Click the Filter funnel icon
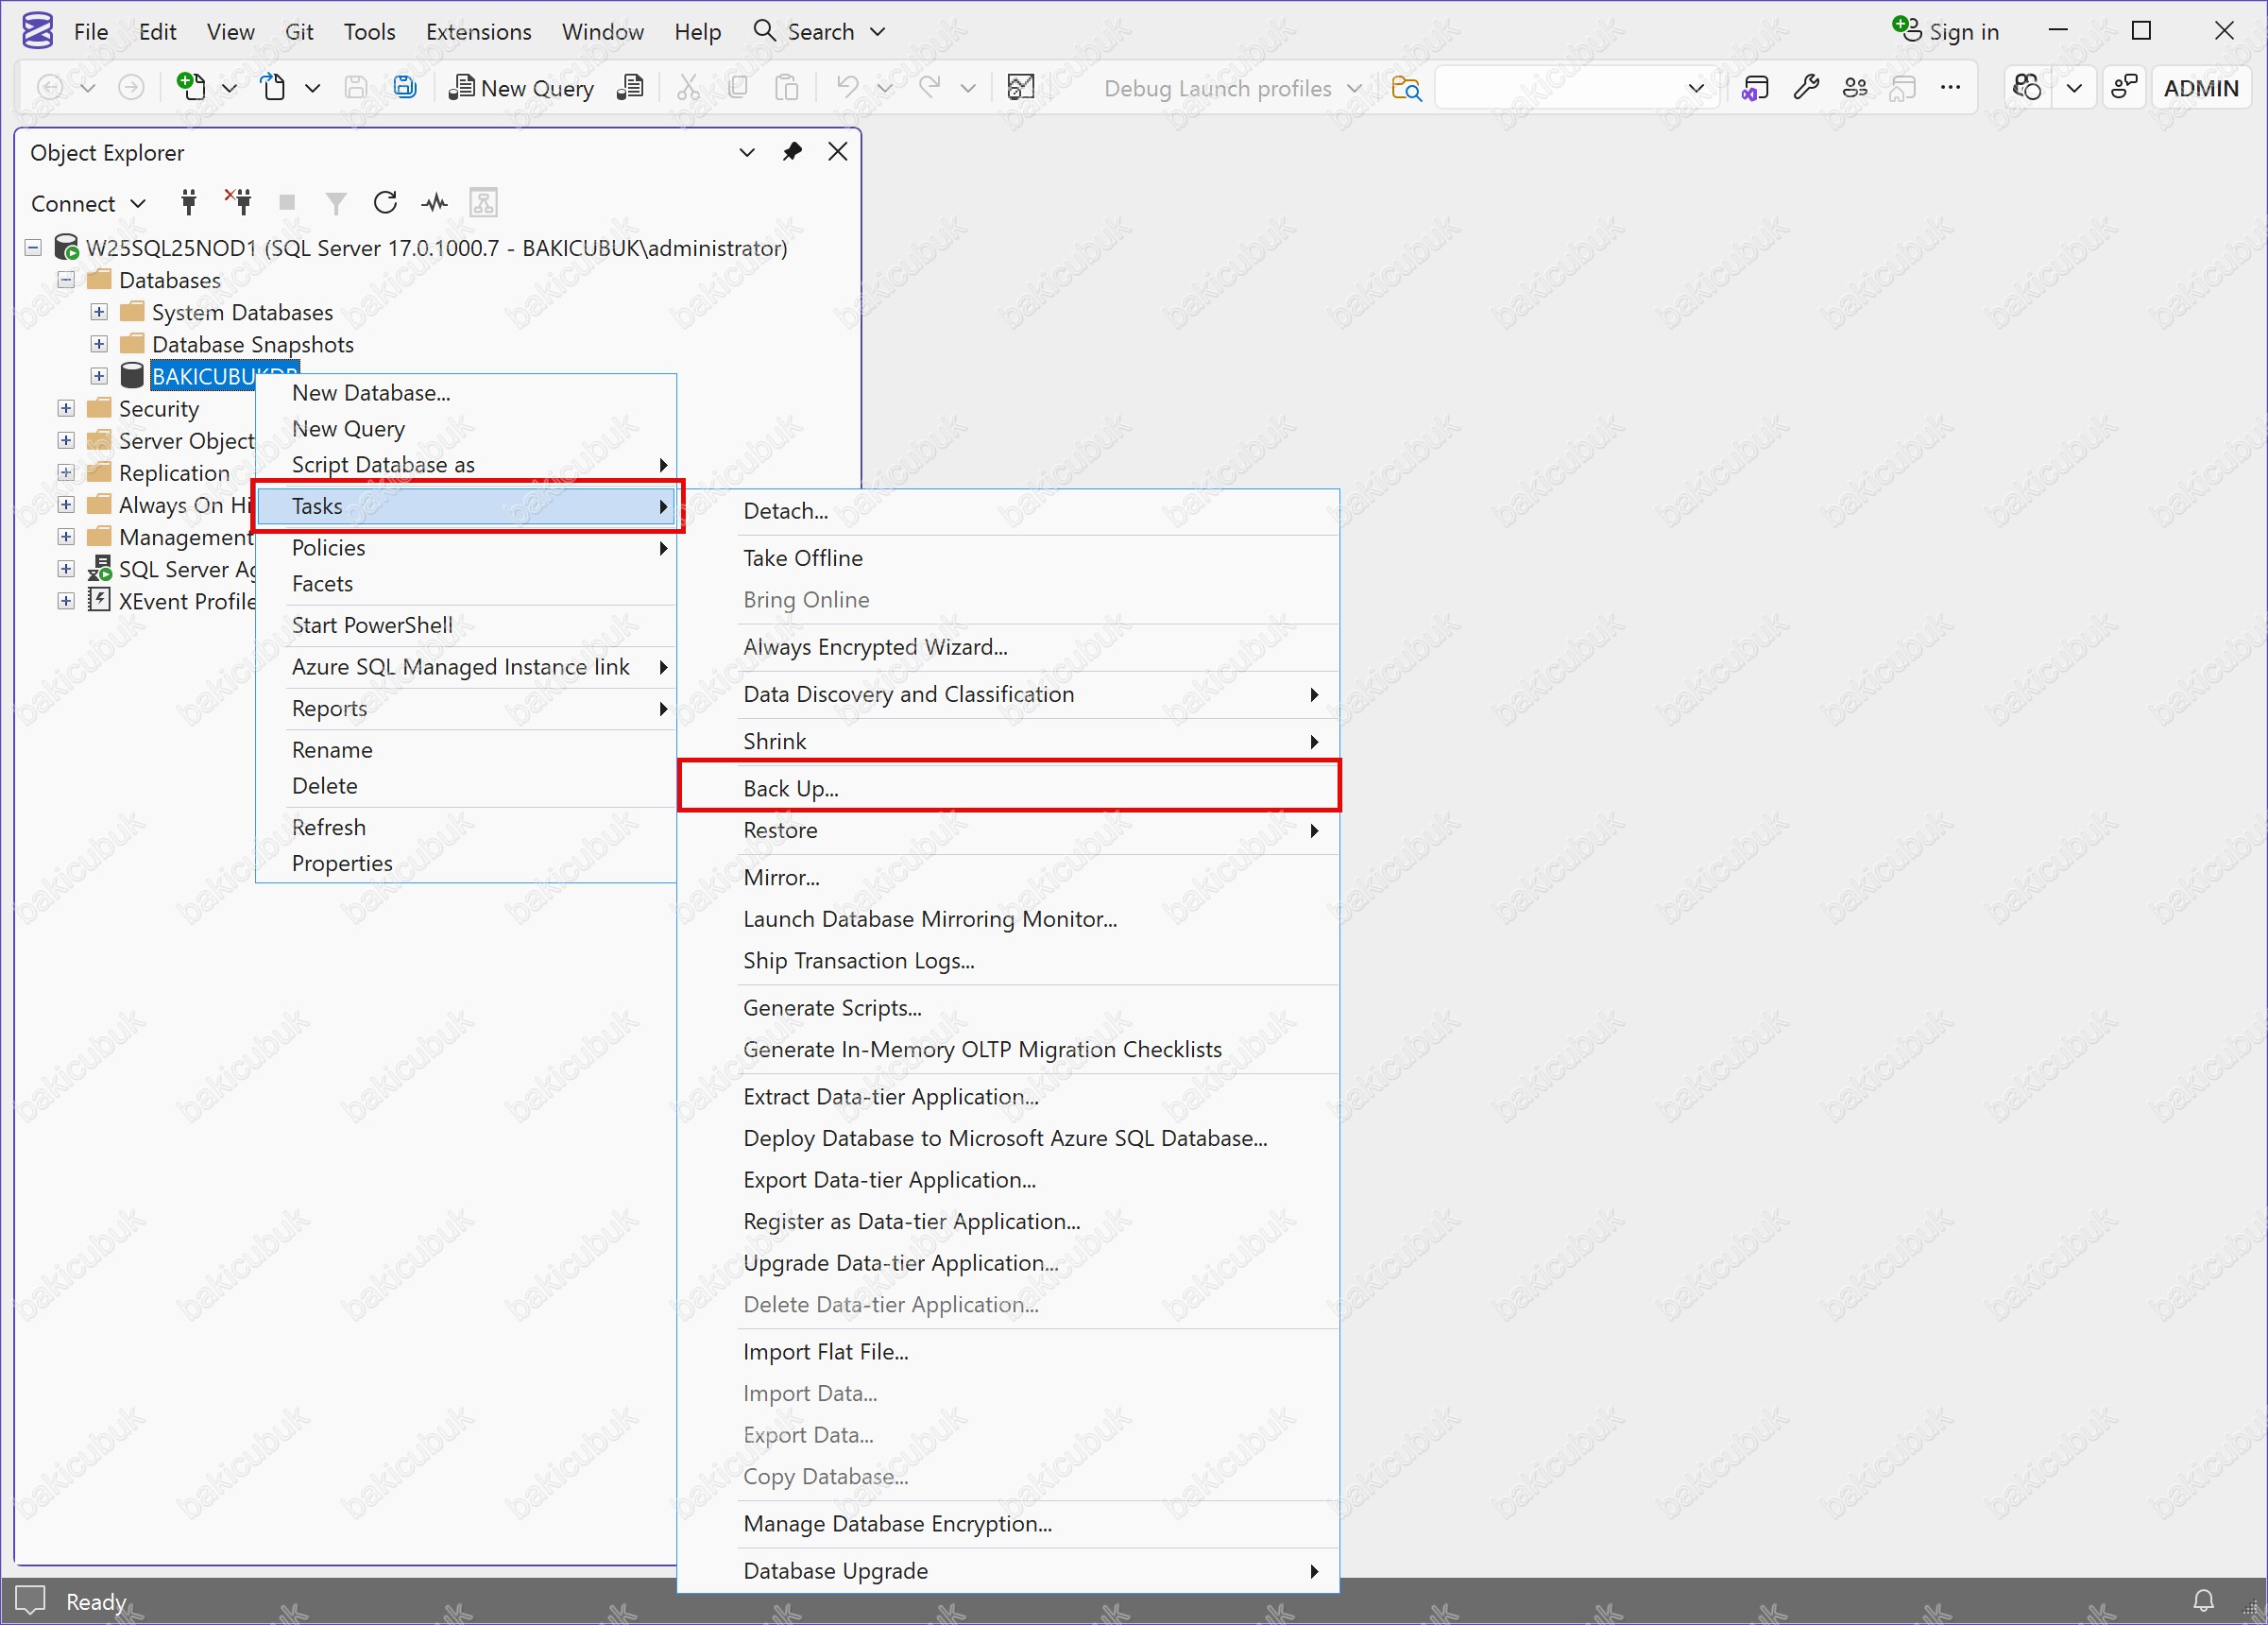 point(336,203)
